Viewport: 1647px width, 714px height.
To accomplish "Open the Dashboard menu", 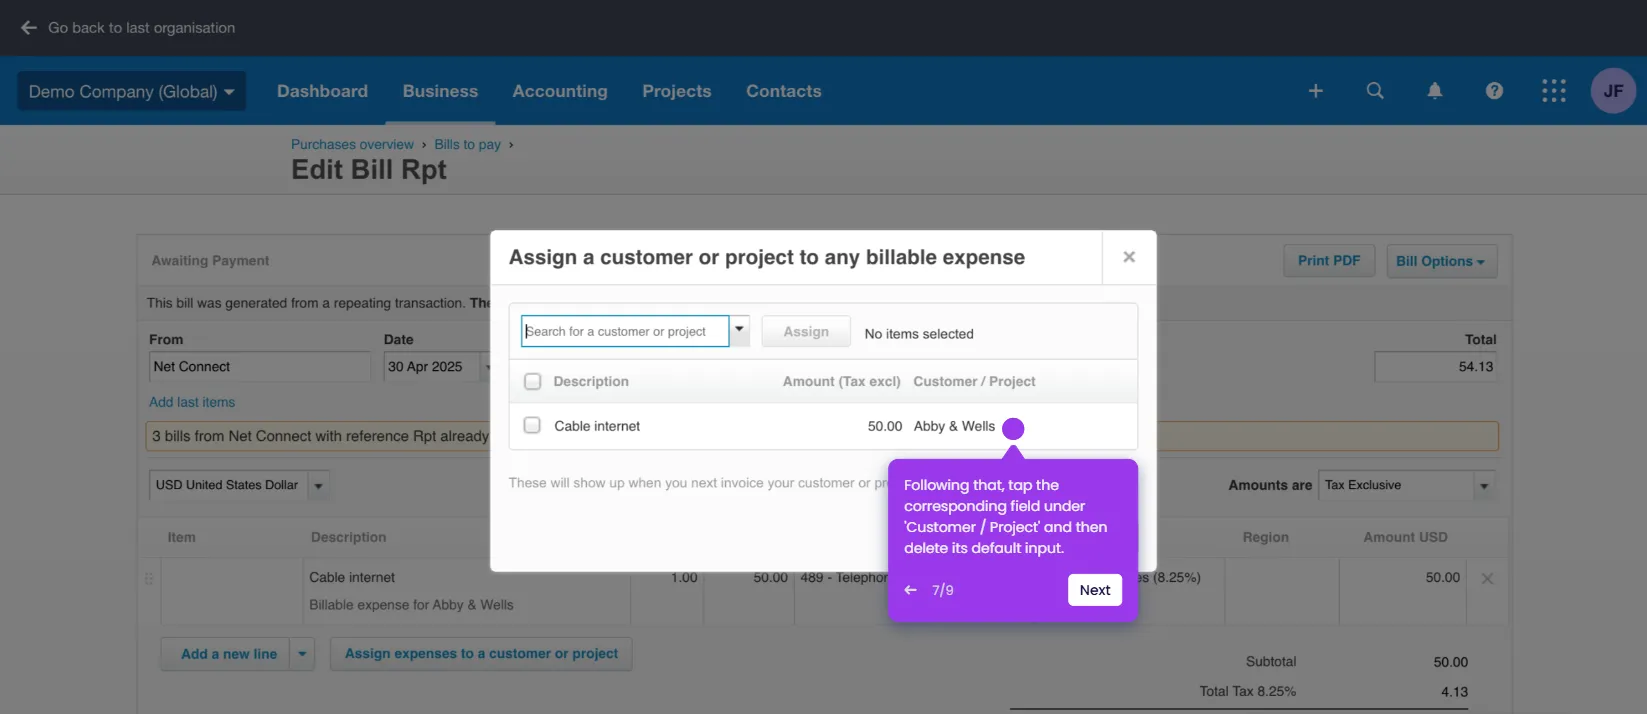I will 322,91.
